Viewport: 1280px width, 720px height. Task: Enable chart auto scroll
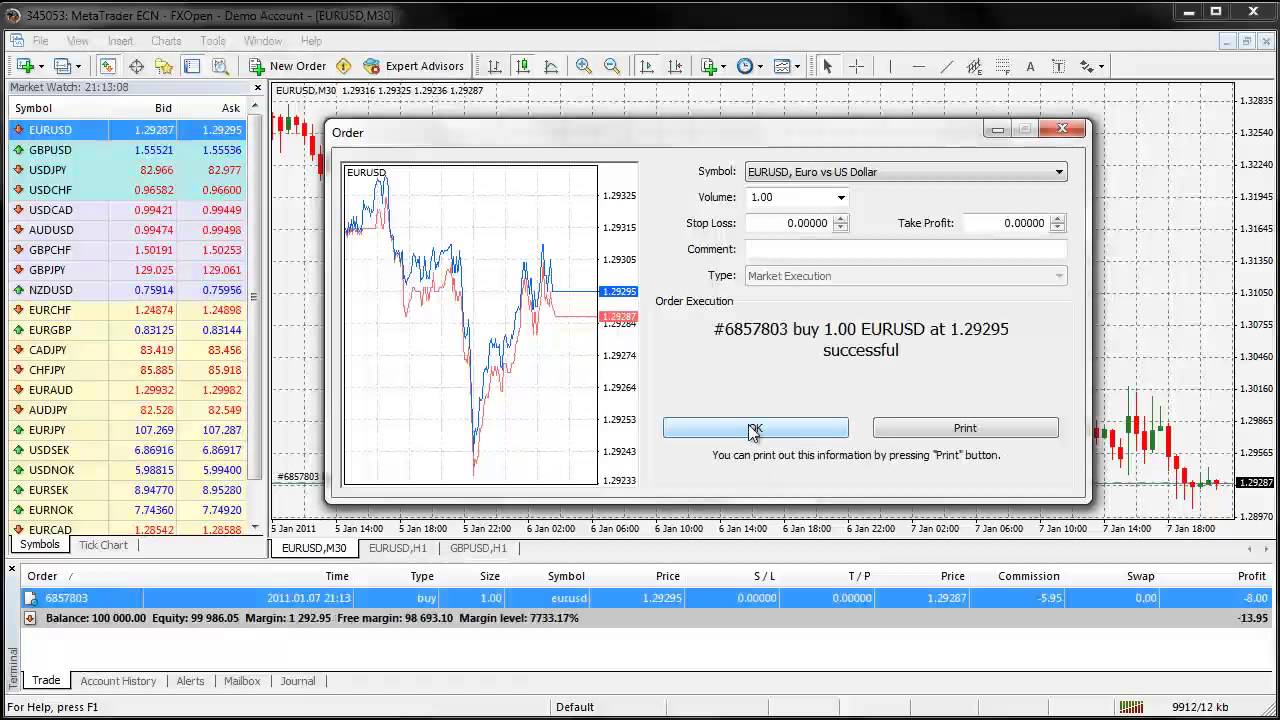645,66
